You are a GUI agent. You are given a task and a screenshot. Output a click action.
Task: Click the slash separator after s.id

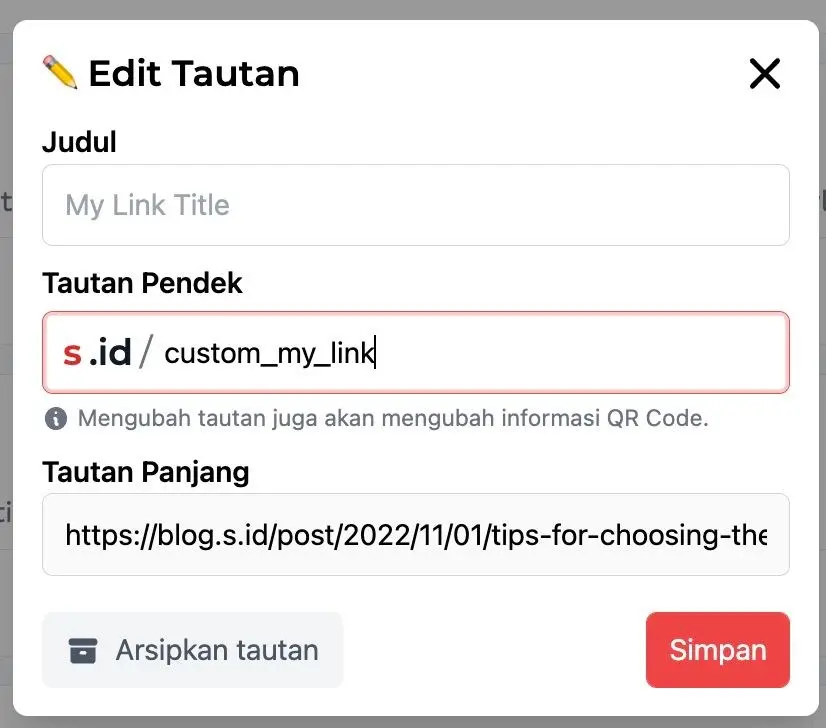click(x=147, y=353)
